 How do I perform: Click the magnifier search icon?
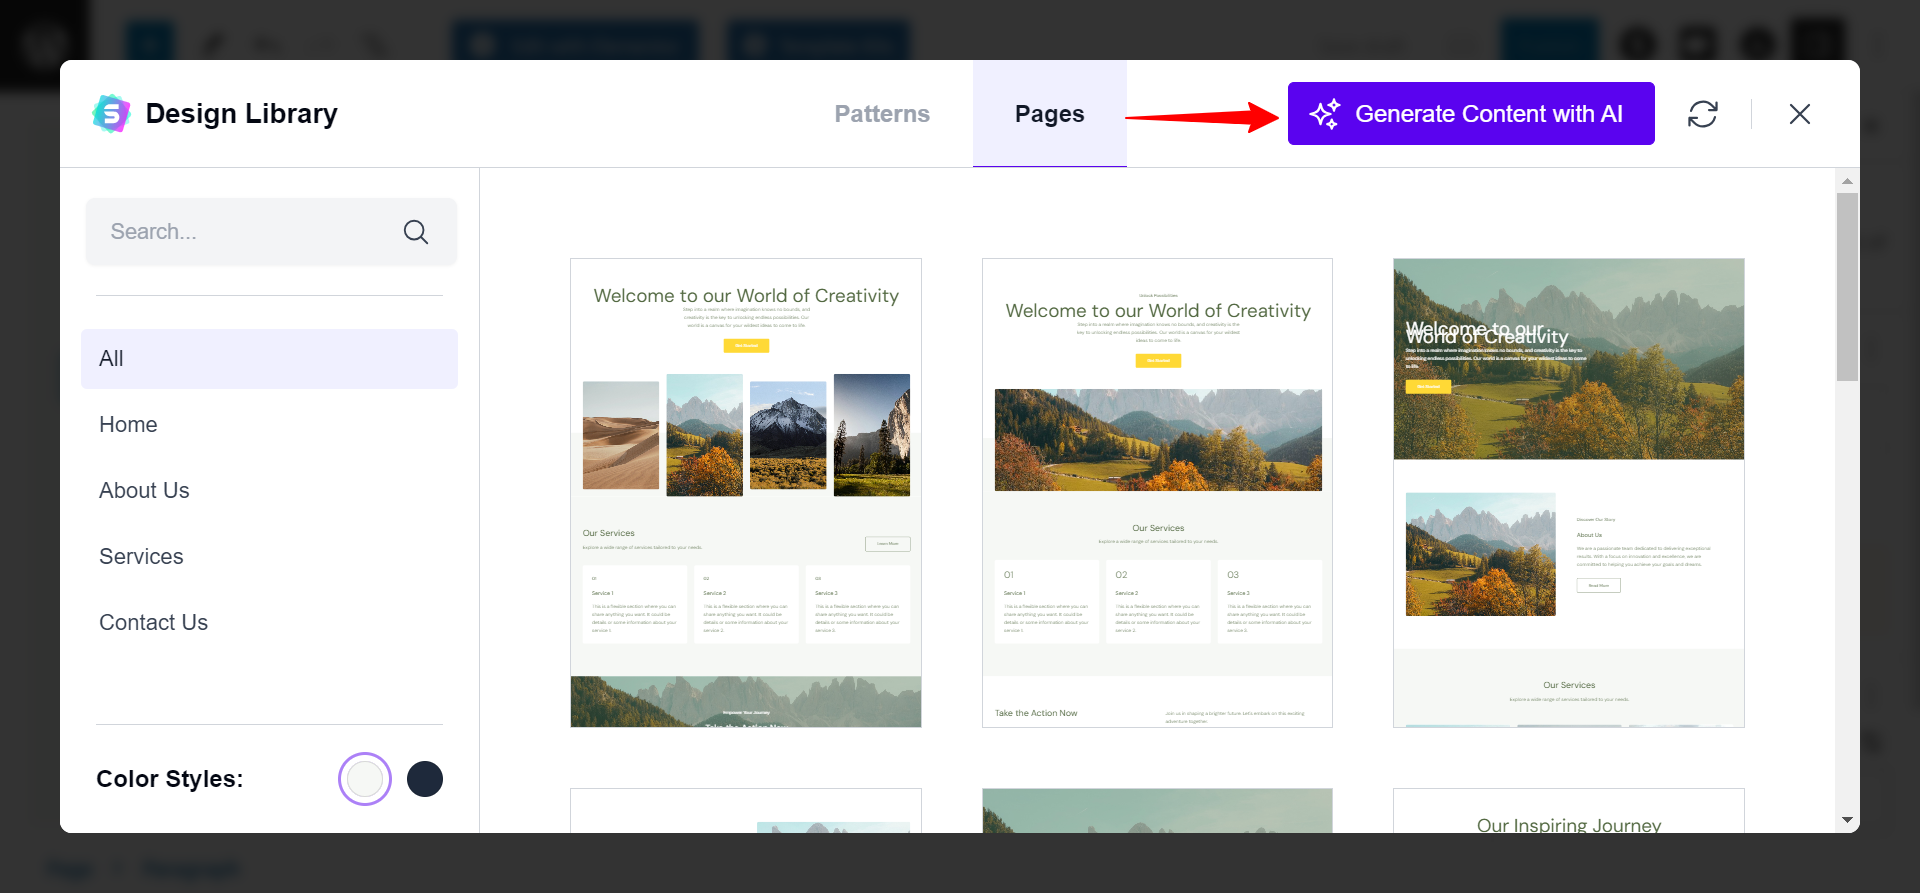pyautogui.click(x=416, y=232)
